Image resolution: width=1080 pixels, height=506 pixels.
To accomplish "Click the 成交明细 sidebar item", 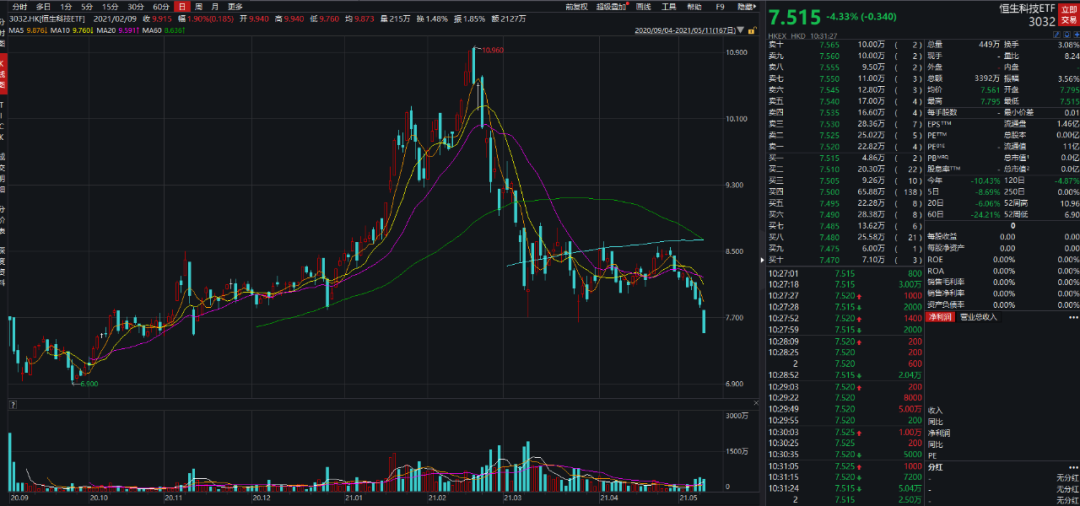I will tap(4, 173).
